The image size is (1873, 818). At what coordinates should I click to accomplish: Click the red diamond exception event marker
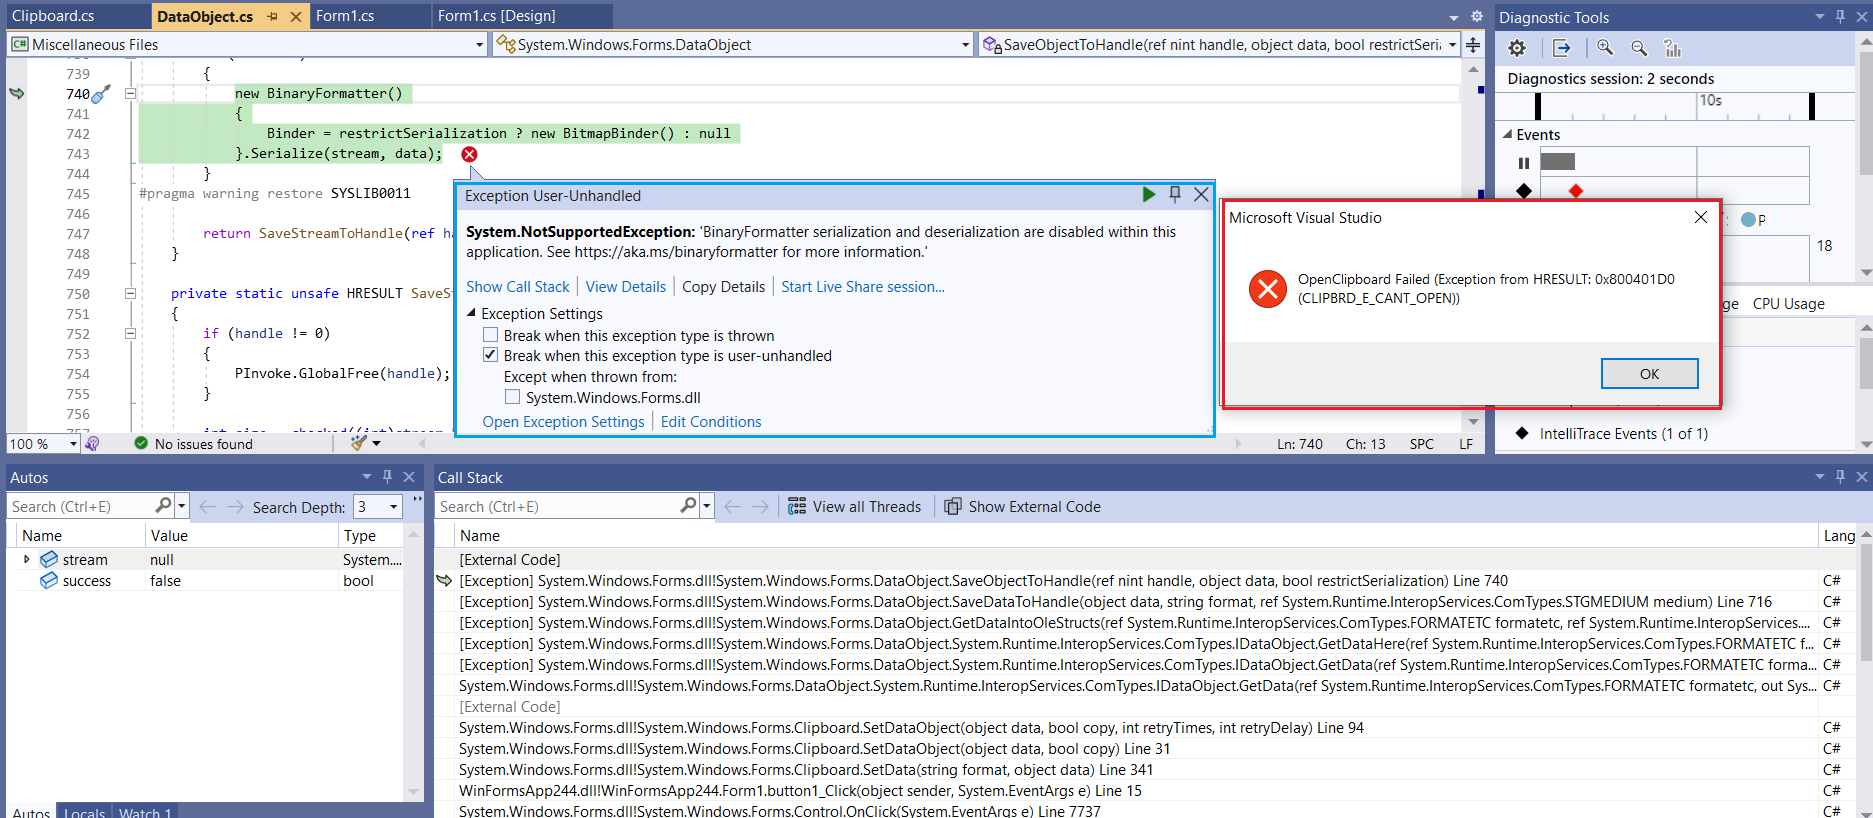pos(1576,191)
